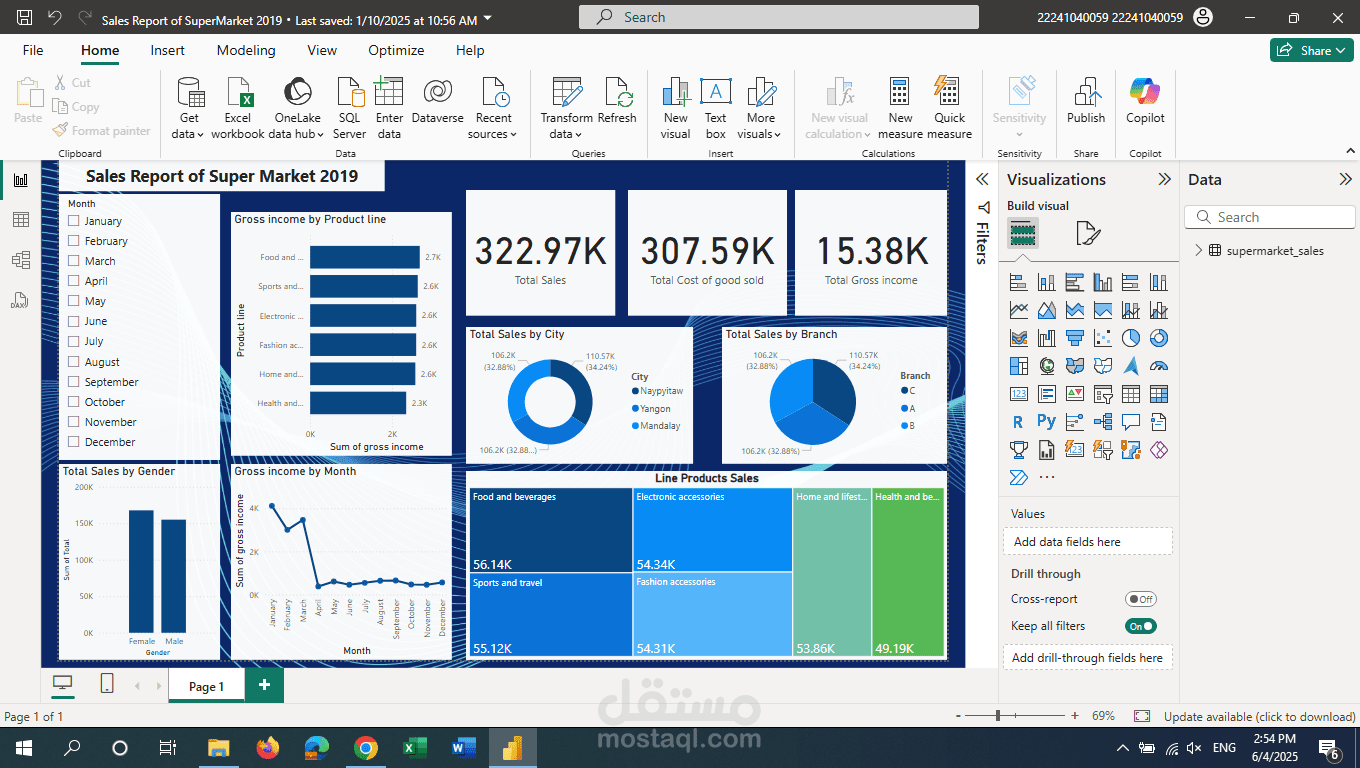This screenshot has width=1360, height=768.
Task: Insert a New visual
Action: (676, 108)
